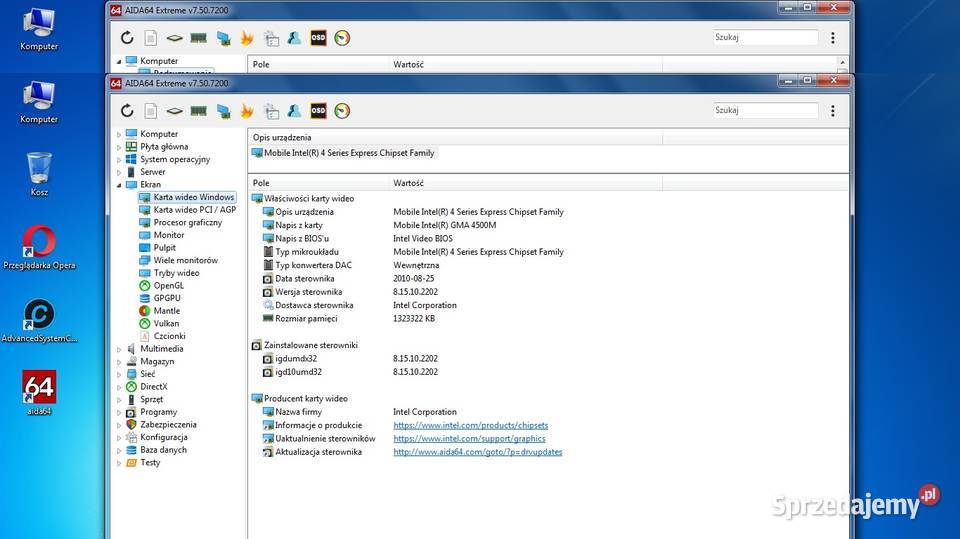Expand Multimedia tree node
This screenshot has width=960, height=539.
[119, 349]
